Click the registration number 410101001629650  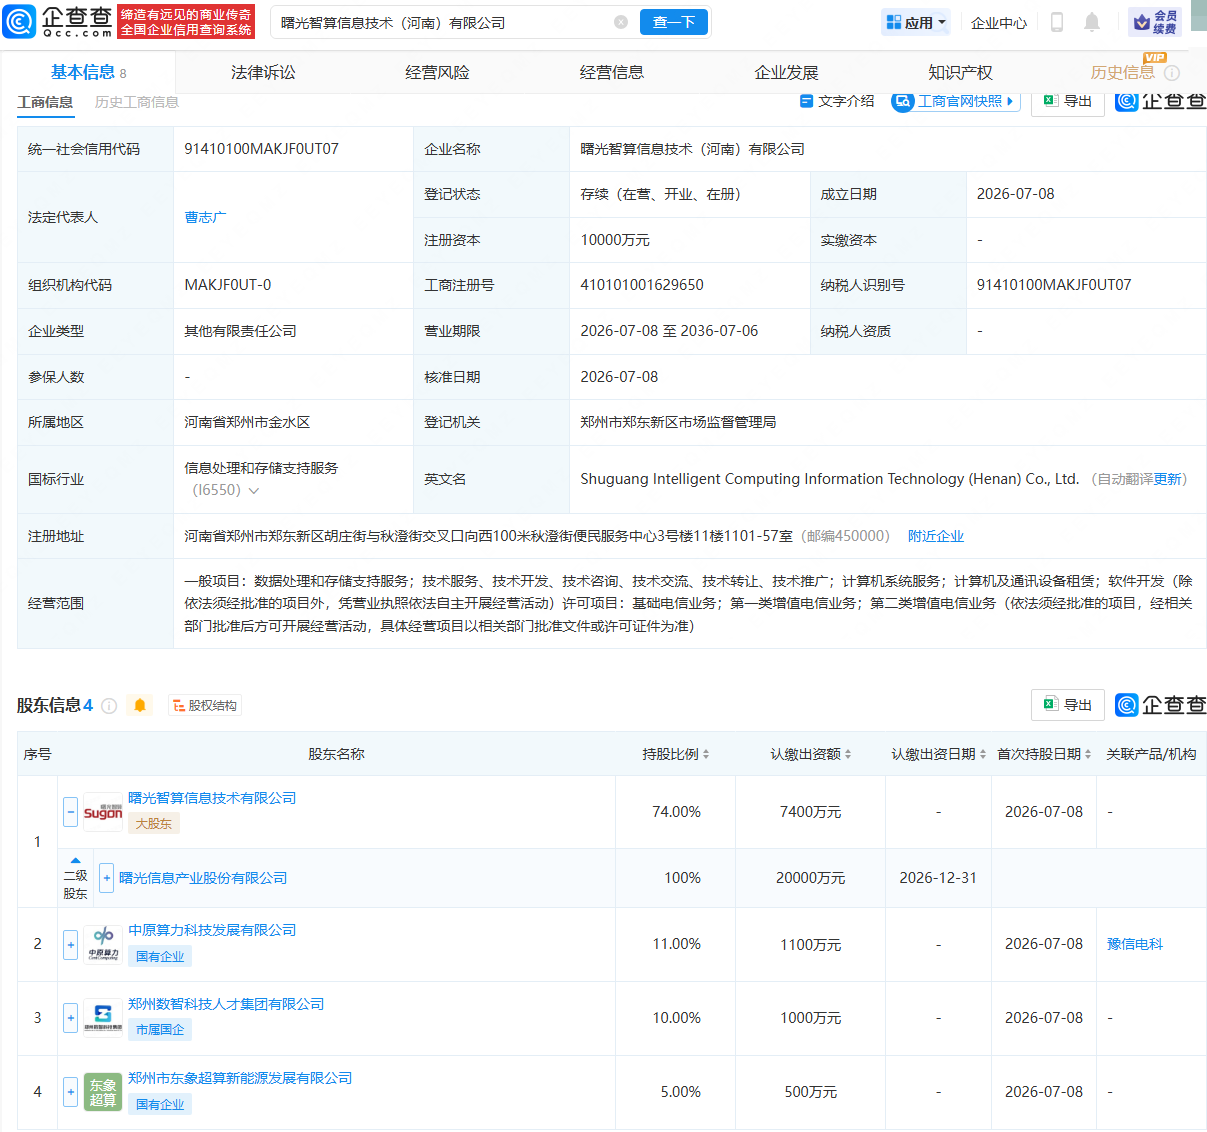642,285
